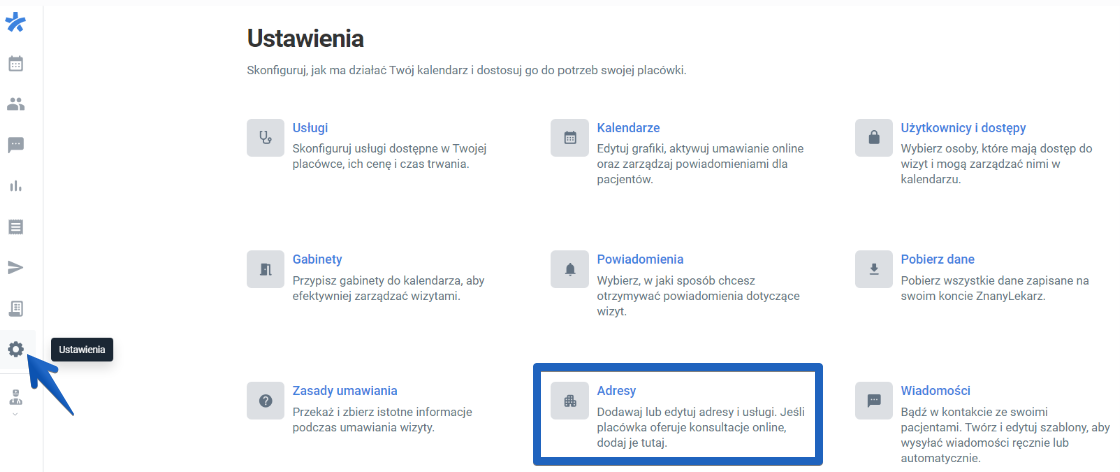Click the padlock icon beside Użytkownicy i dostępy
1120x472 pixels.
coord(874,138)
